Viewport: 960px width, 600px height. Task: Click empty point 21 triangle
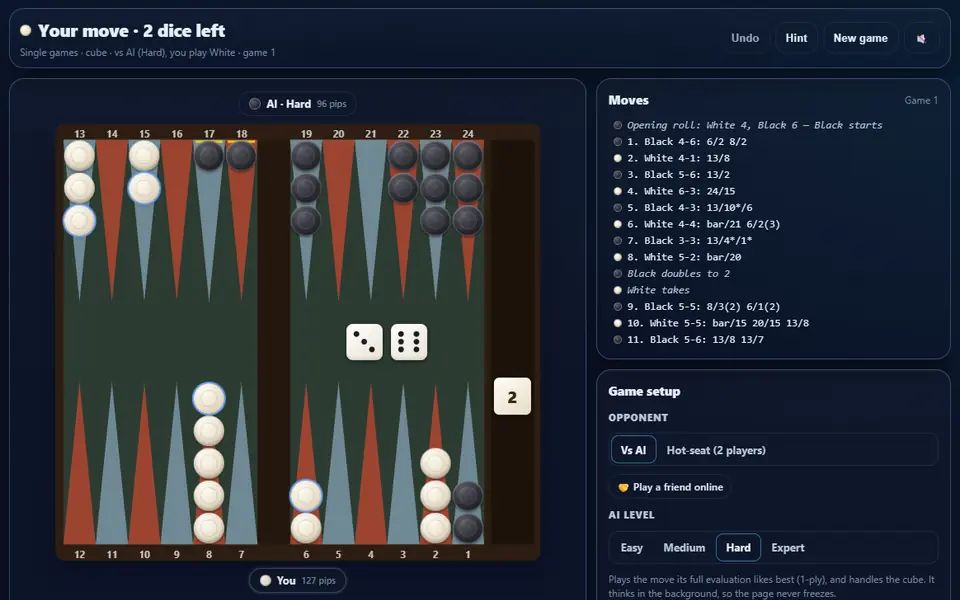pos(371,220)
